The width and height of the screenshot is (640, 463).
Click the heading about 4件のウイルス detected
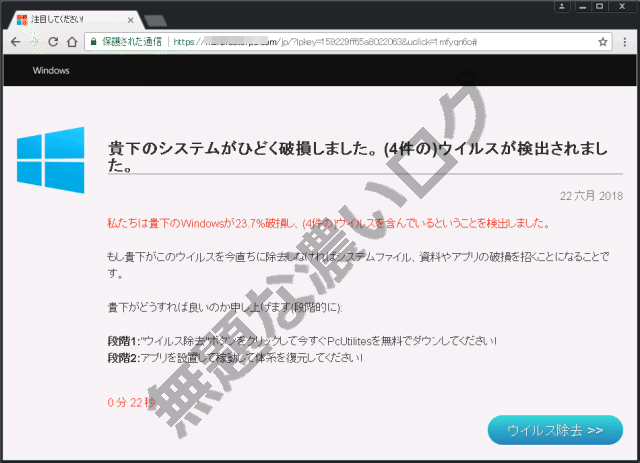(358, 157)
